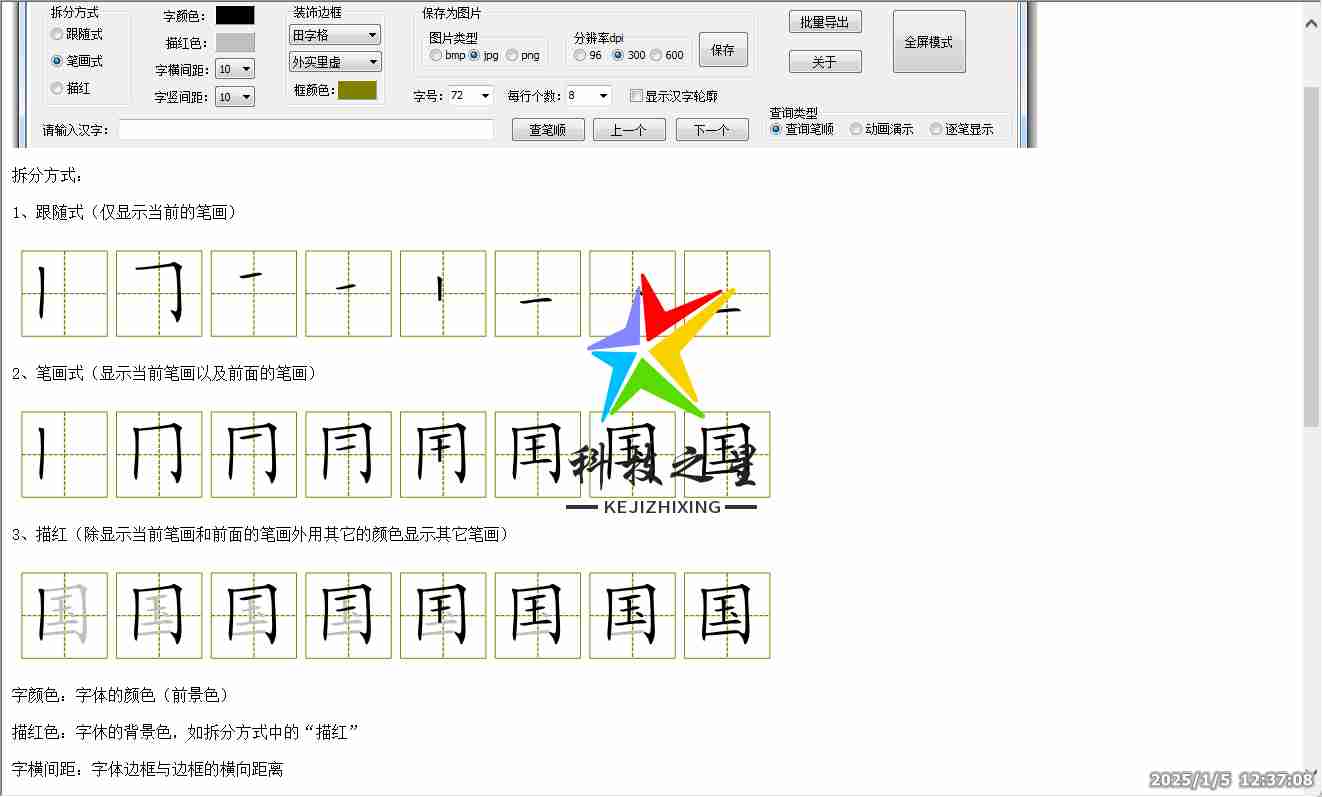Screen dimensions: 1322x797
Task: Open the 外实里虚 frame style dropdown
Action: (x=334, y=61)
